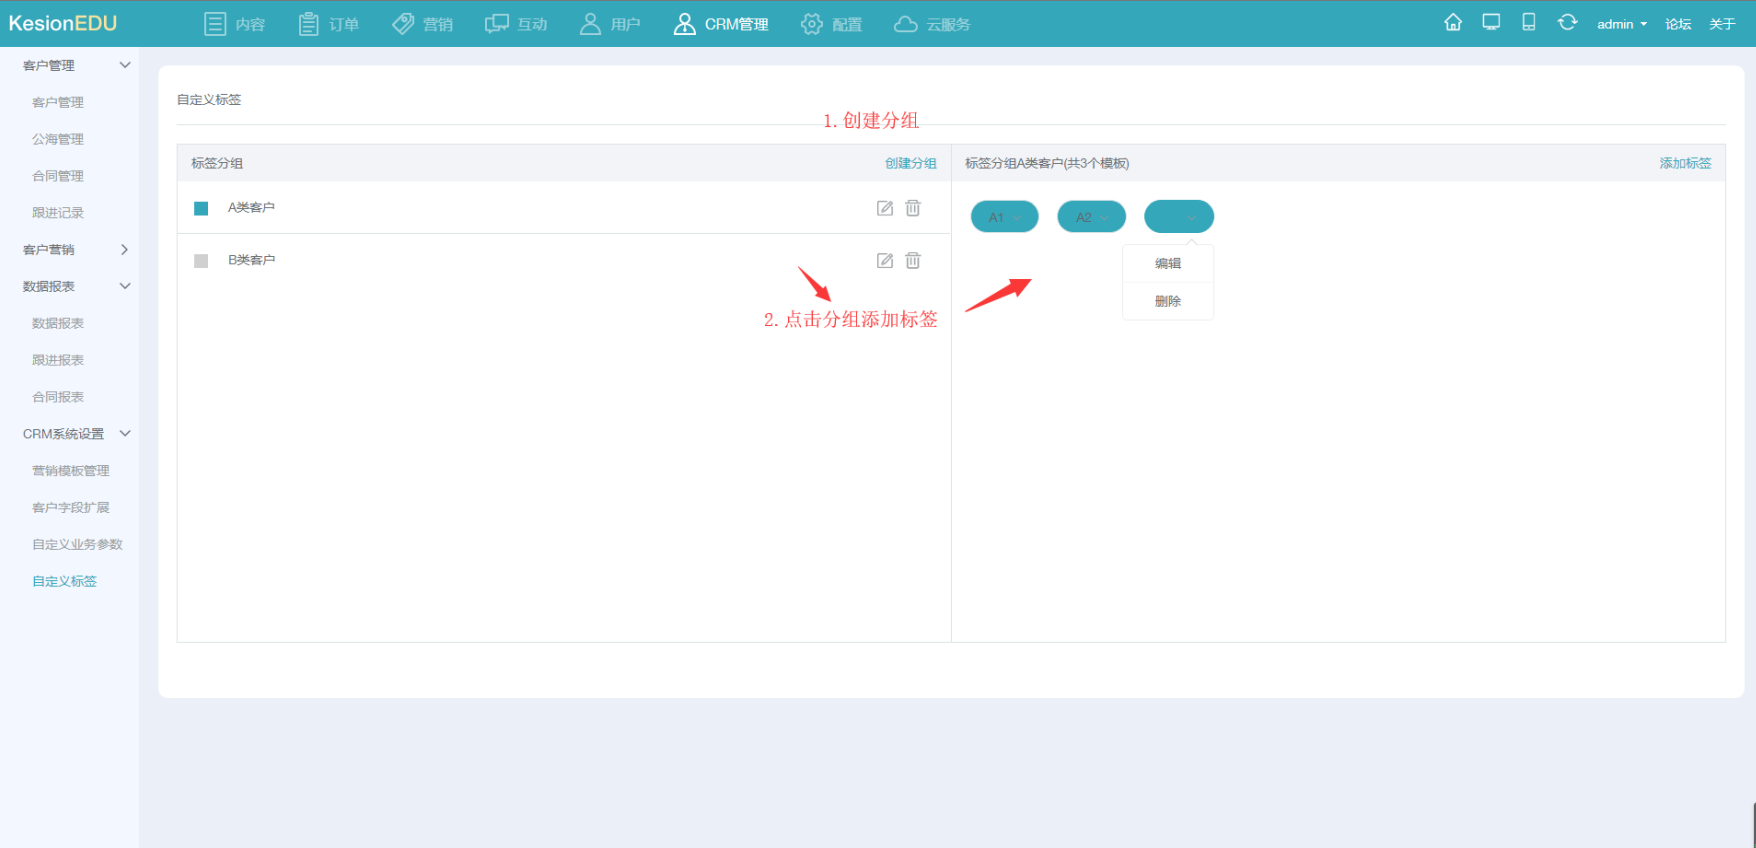Open the admin account dropdown
The width and height of the screenshot is (1756, 848).
(x=1622, y=24)
